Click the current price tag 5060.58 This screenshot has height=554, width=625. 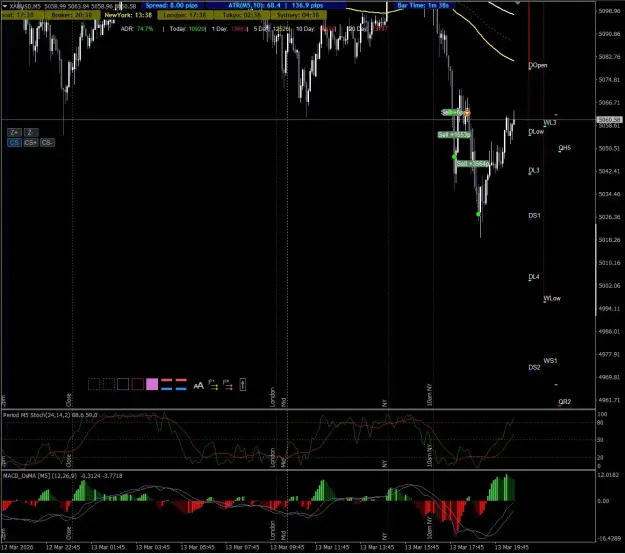point(609,120)
